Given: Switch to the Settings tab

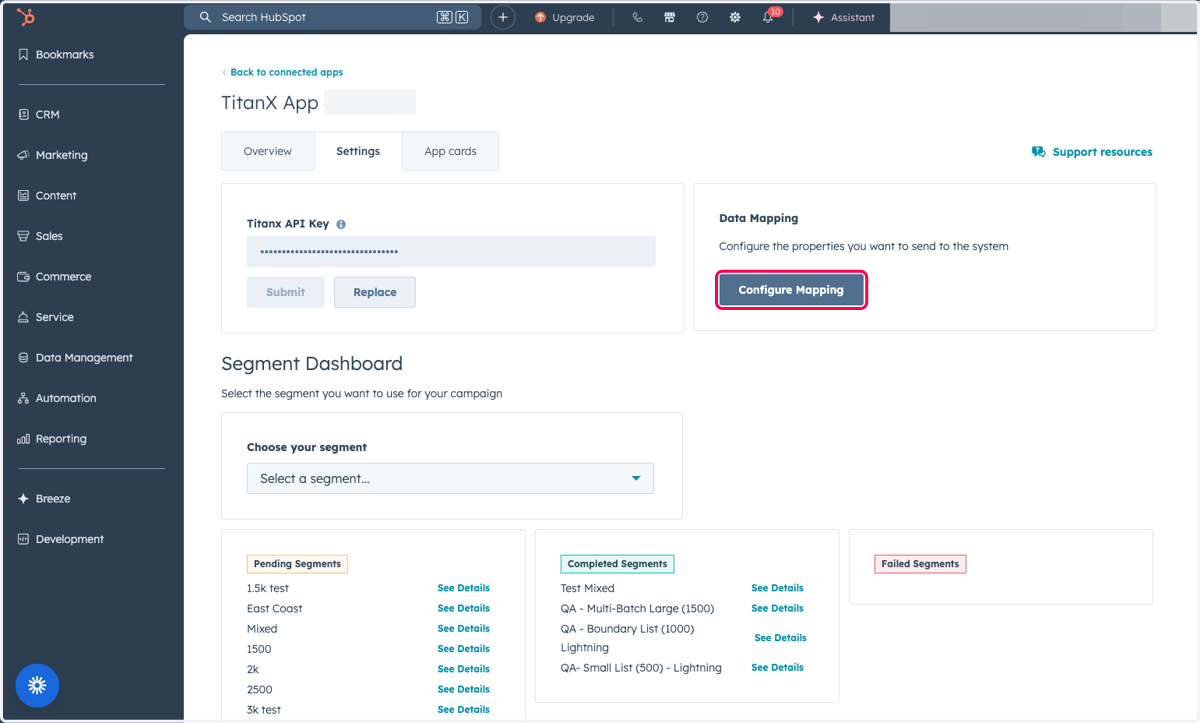Looking at the screenshot, I should click(x=358, y=151).
